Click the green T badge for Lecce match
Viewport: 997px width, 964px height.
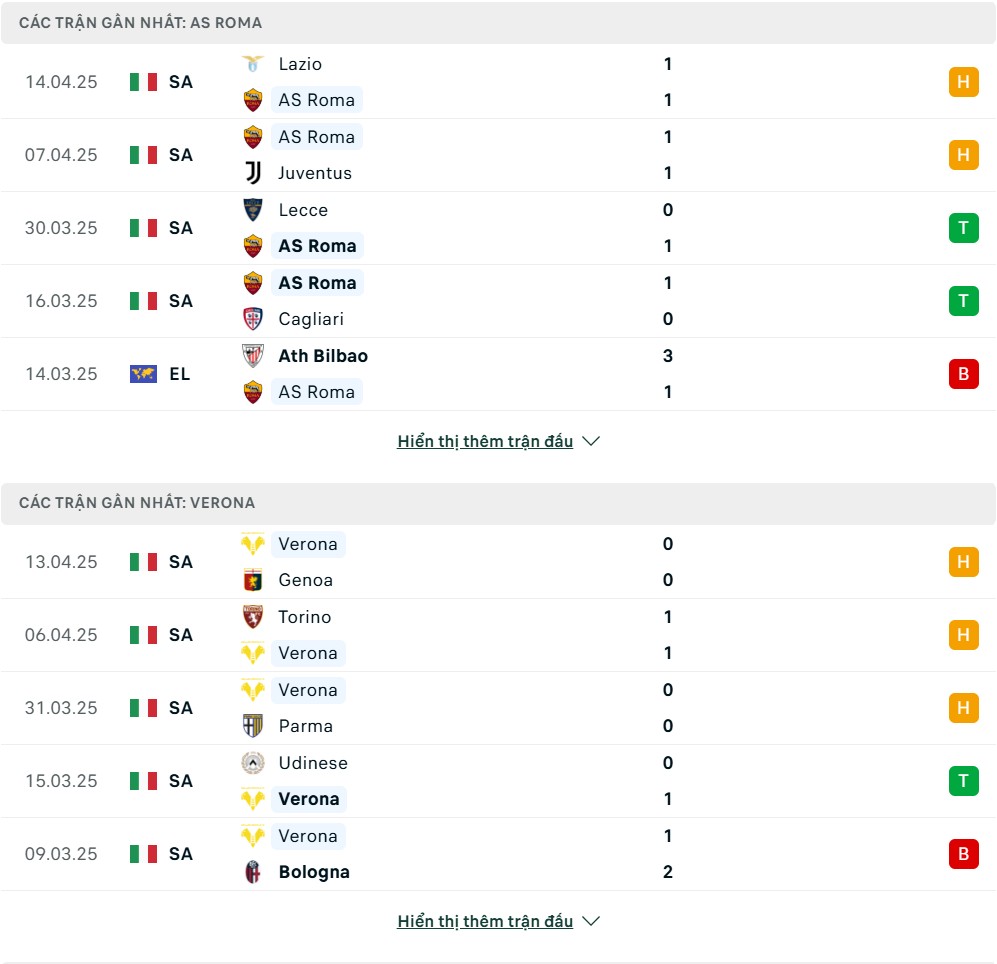click(x=963, y=228)
